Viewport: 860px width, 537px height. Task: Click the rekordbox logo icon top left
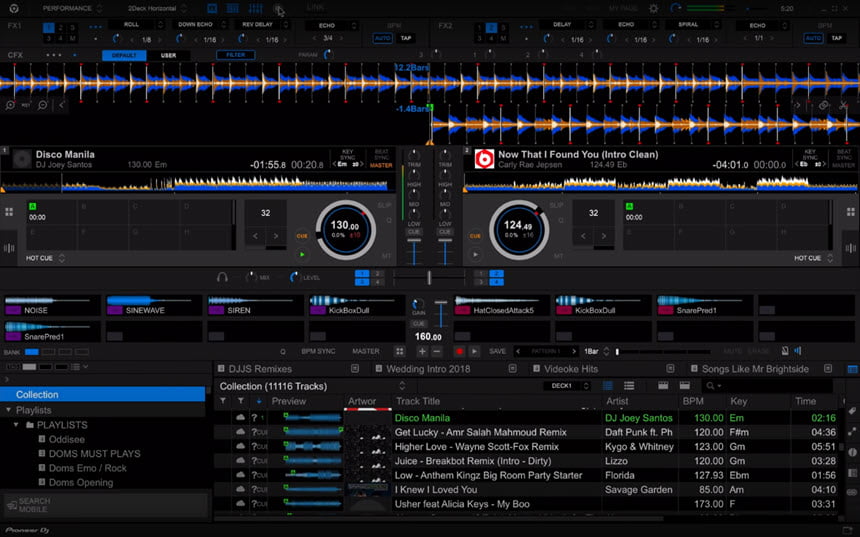point(14,8)
